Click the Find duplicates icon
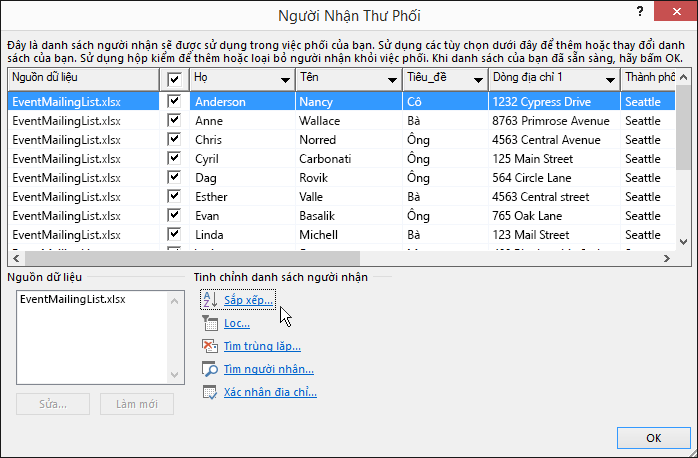Viewport: 698px width, 458px height. pyautogui.click(x=210, y=346)
